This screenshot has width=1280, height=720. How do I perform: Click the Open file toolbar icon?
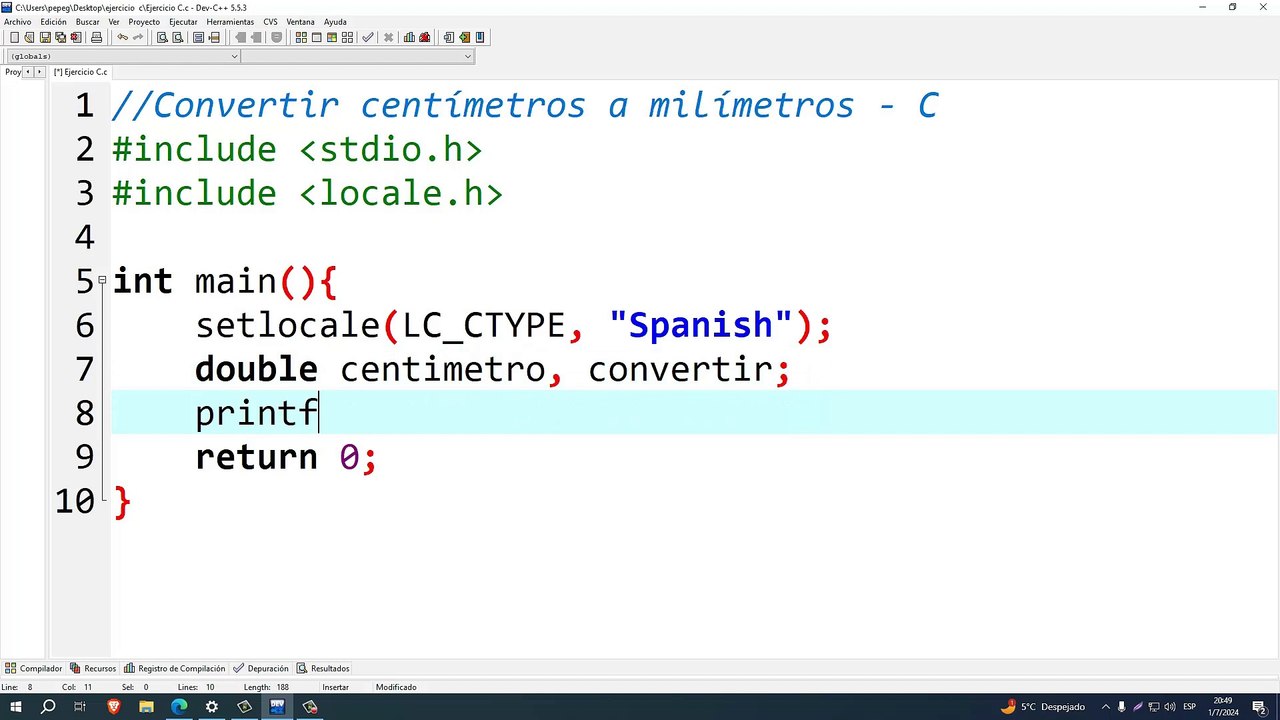click(30, 38)
